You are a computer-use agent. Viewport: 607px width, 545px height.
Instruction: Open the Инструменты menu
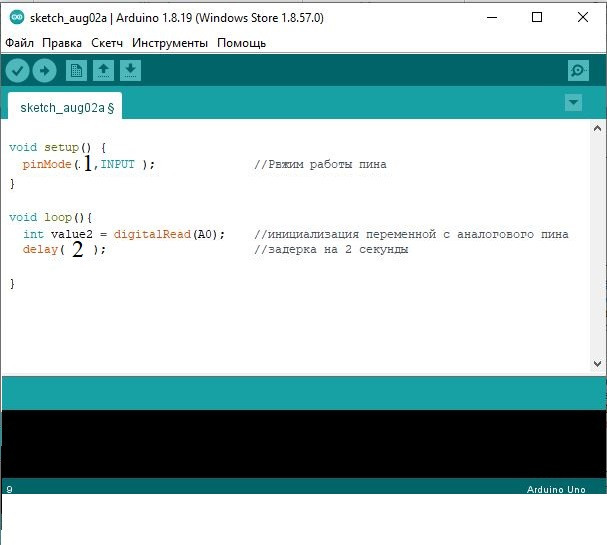coord(170,43)
